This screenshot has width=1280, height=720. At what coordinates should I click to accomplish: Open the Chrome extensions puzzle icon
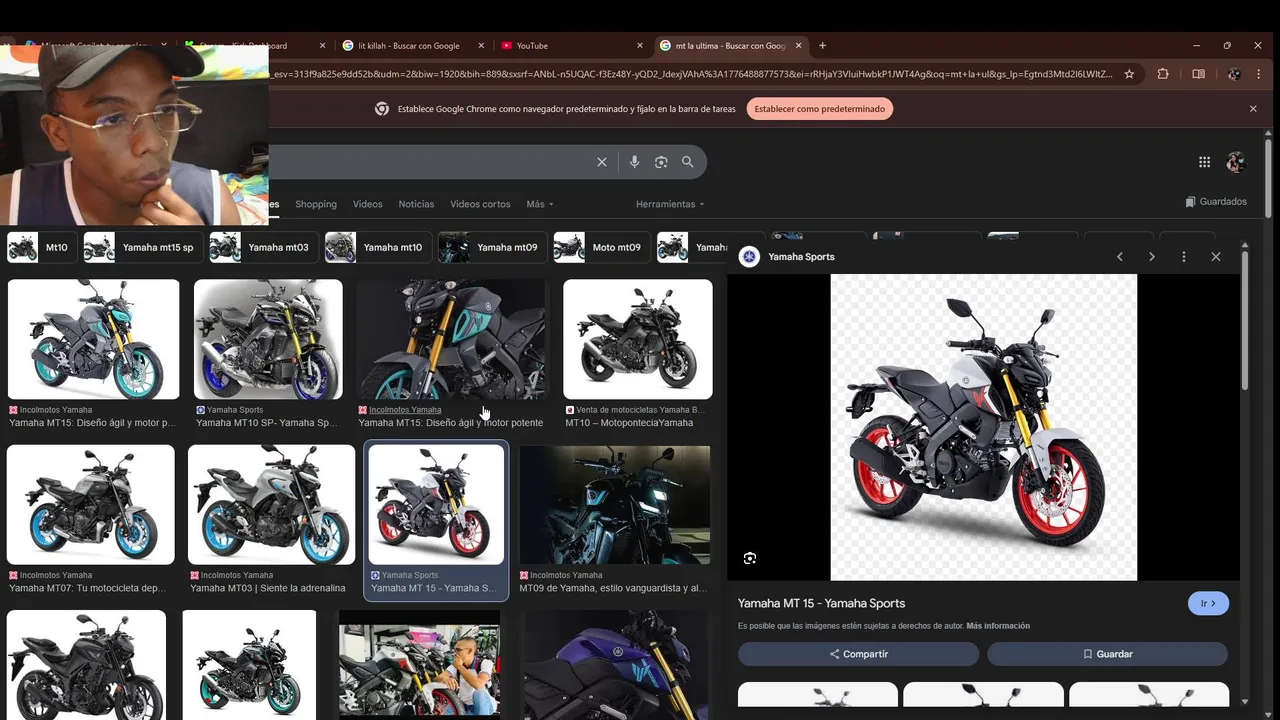(1163, 74)
